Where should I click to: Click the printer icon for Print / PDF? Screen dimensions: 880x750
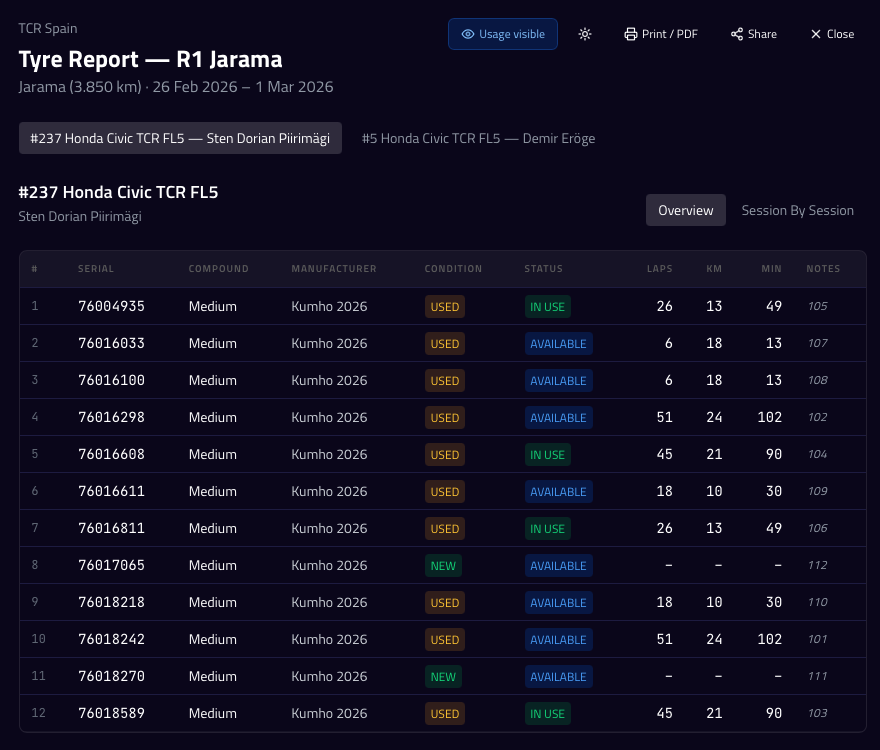630,34
